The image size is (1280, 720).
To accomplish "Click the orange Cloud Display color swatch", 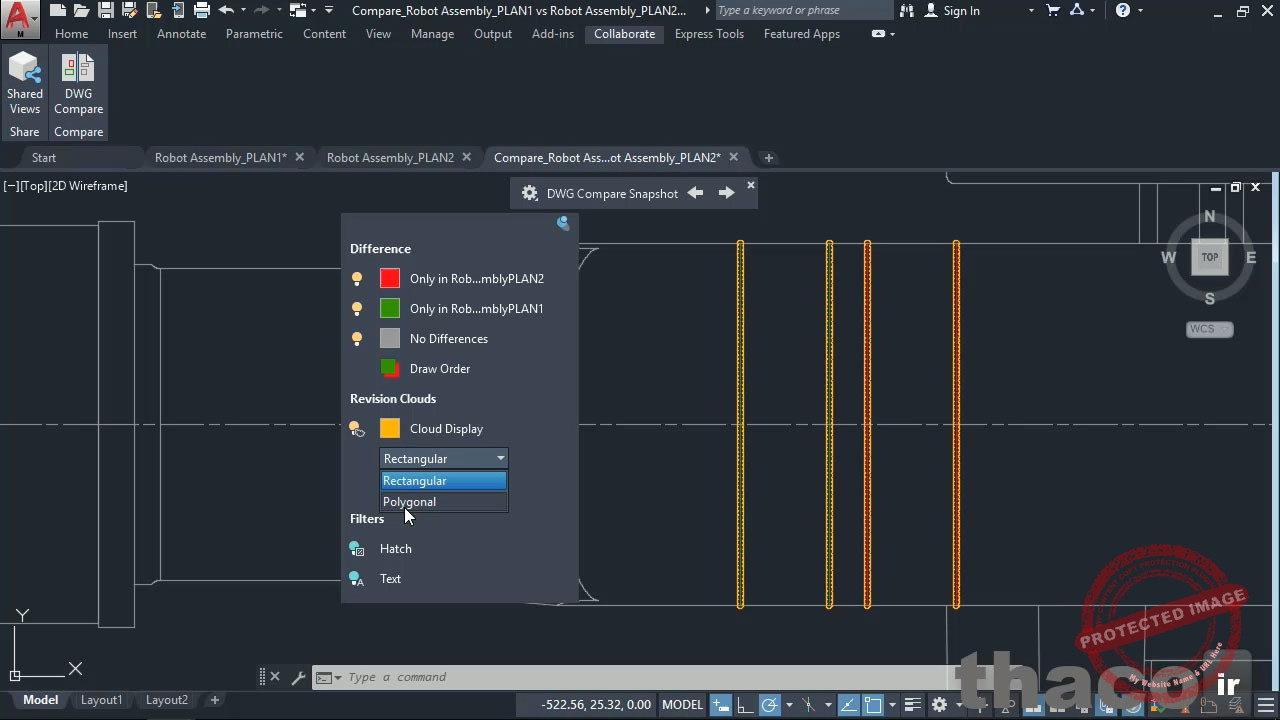I will point(390,429).
